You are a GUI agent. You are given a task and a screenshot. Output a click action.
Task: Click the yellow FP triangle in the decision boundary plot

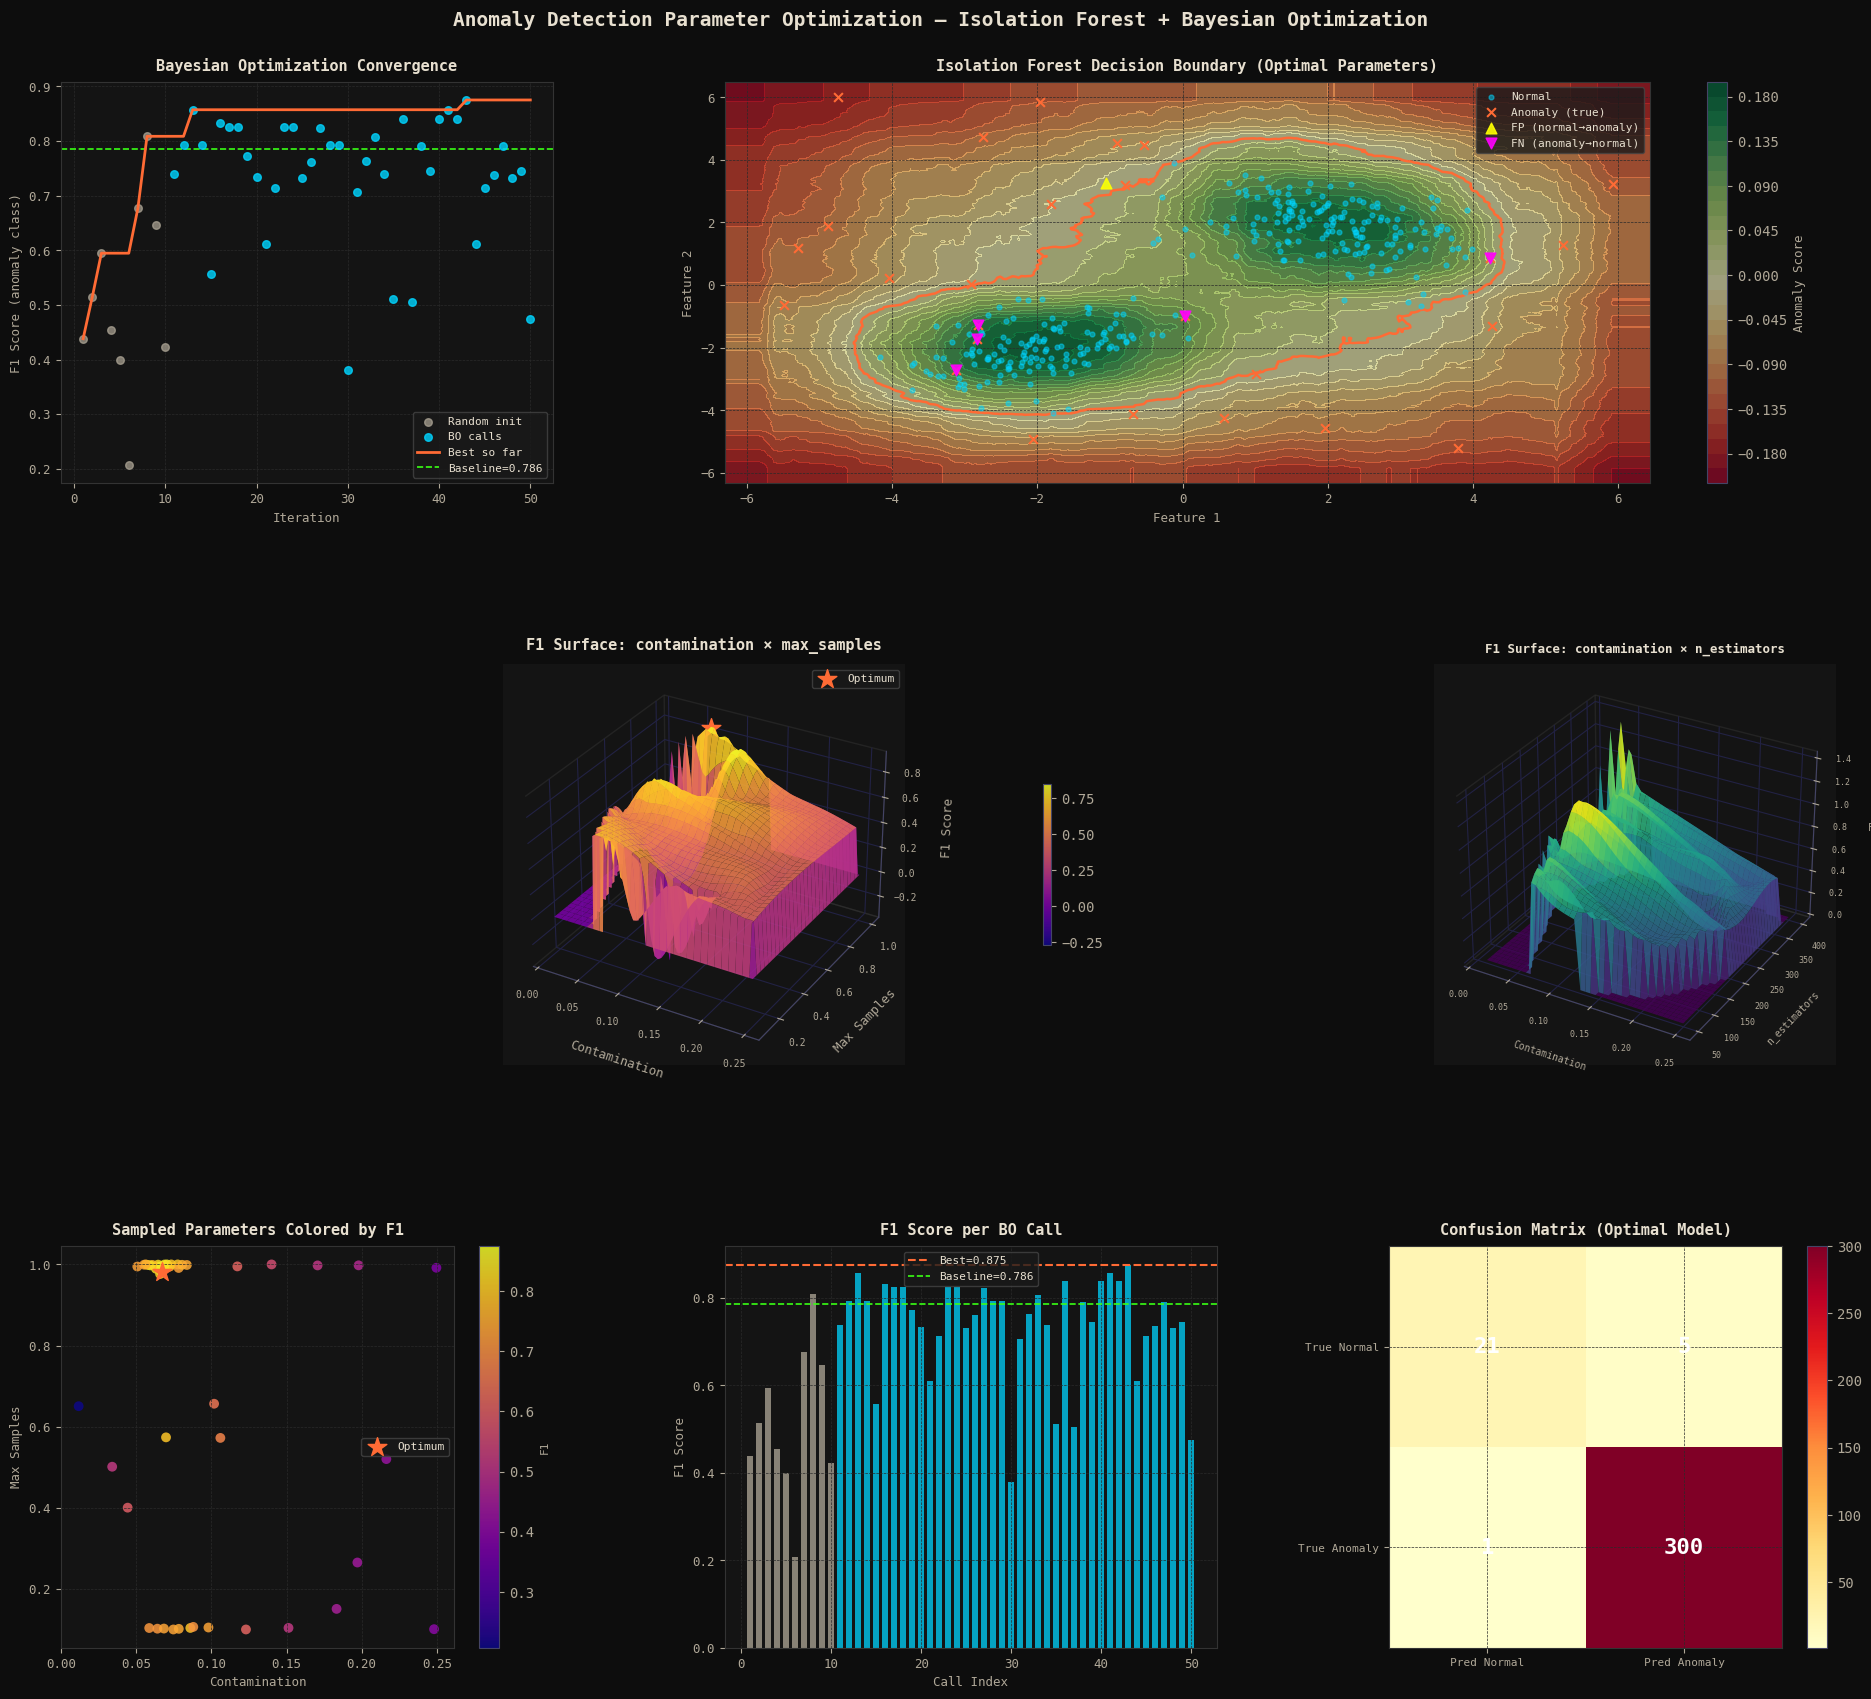point(1106,184)
